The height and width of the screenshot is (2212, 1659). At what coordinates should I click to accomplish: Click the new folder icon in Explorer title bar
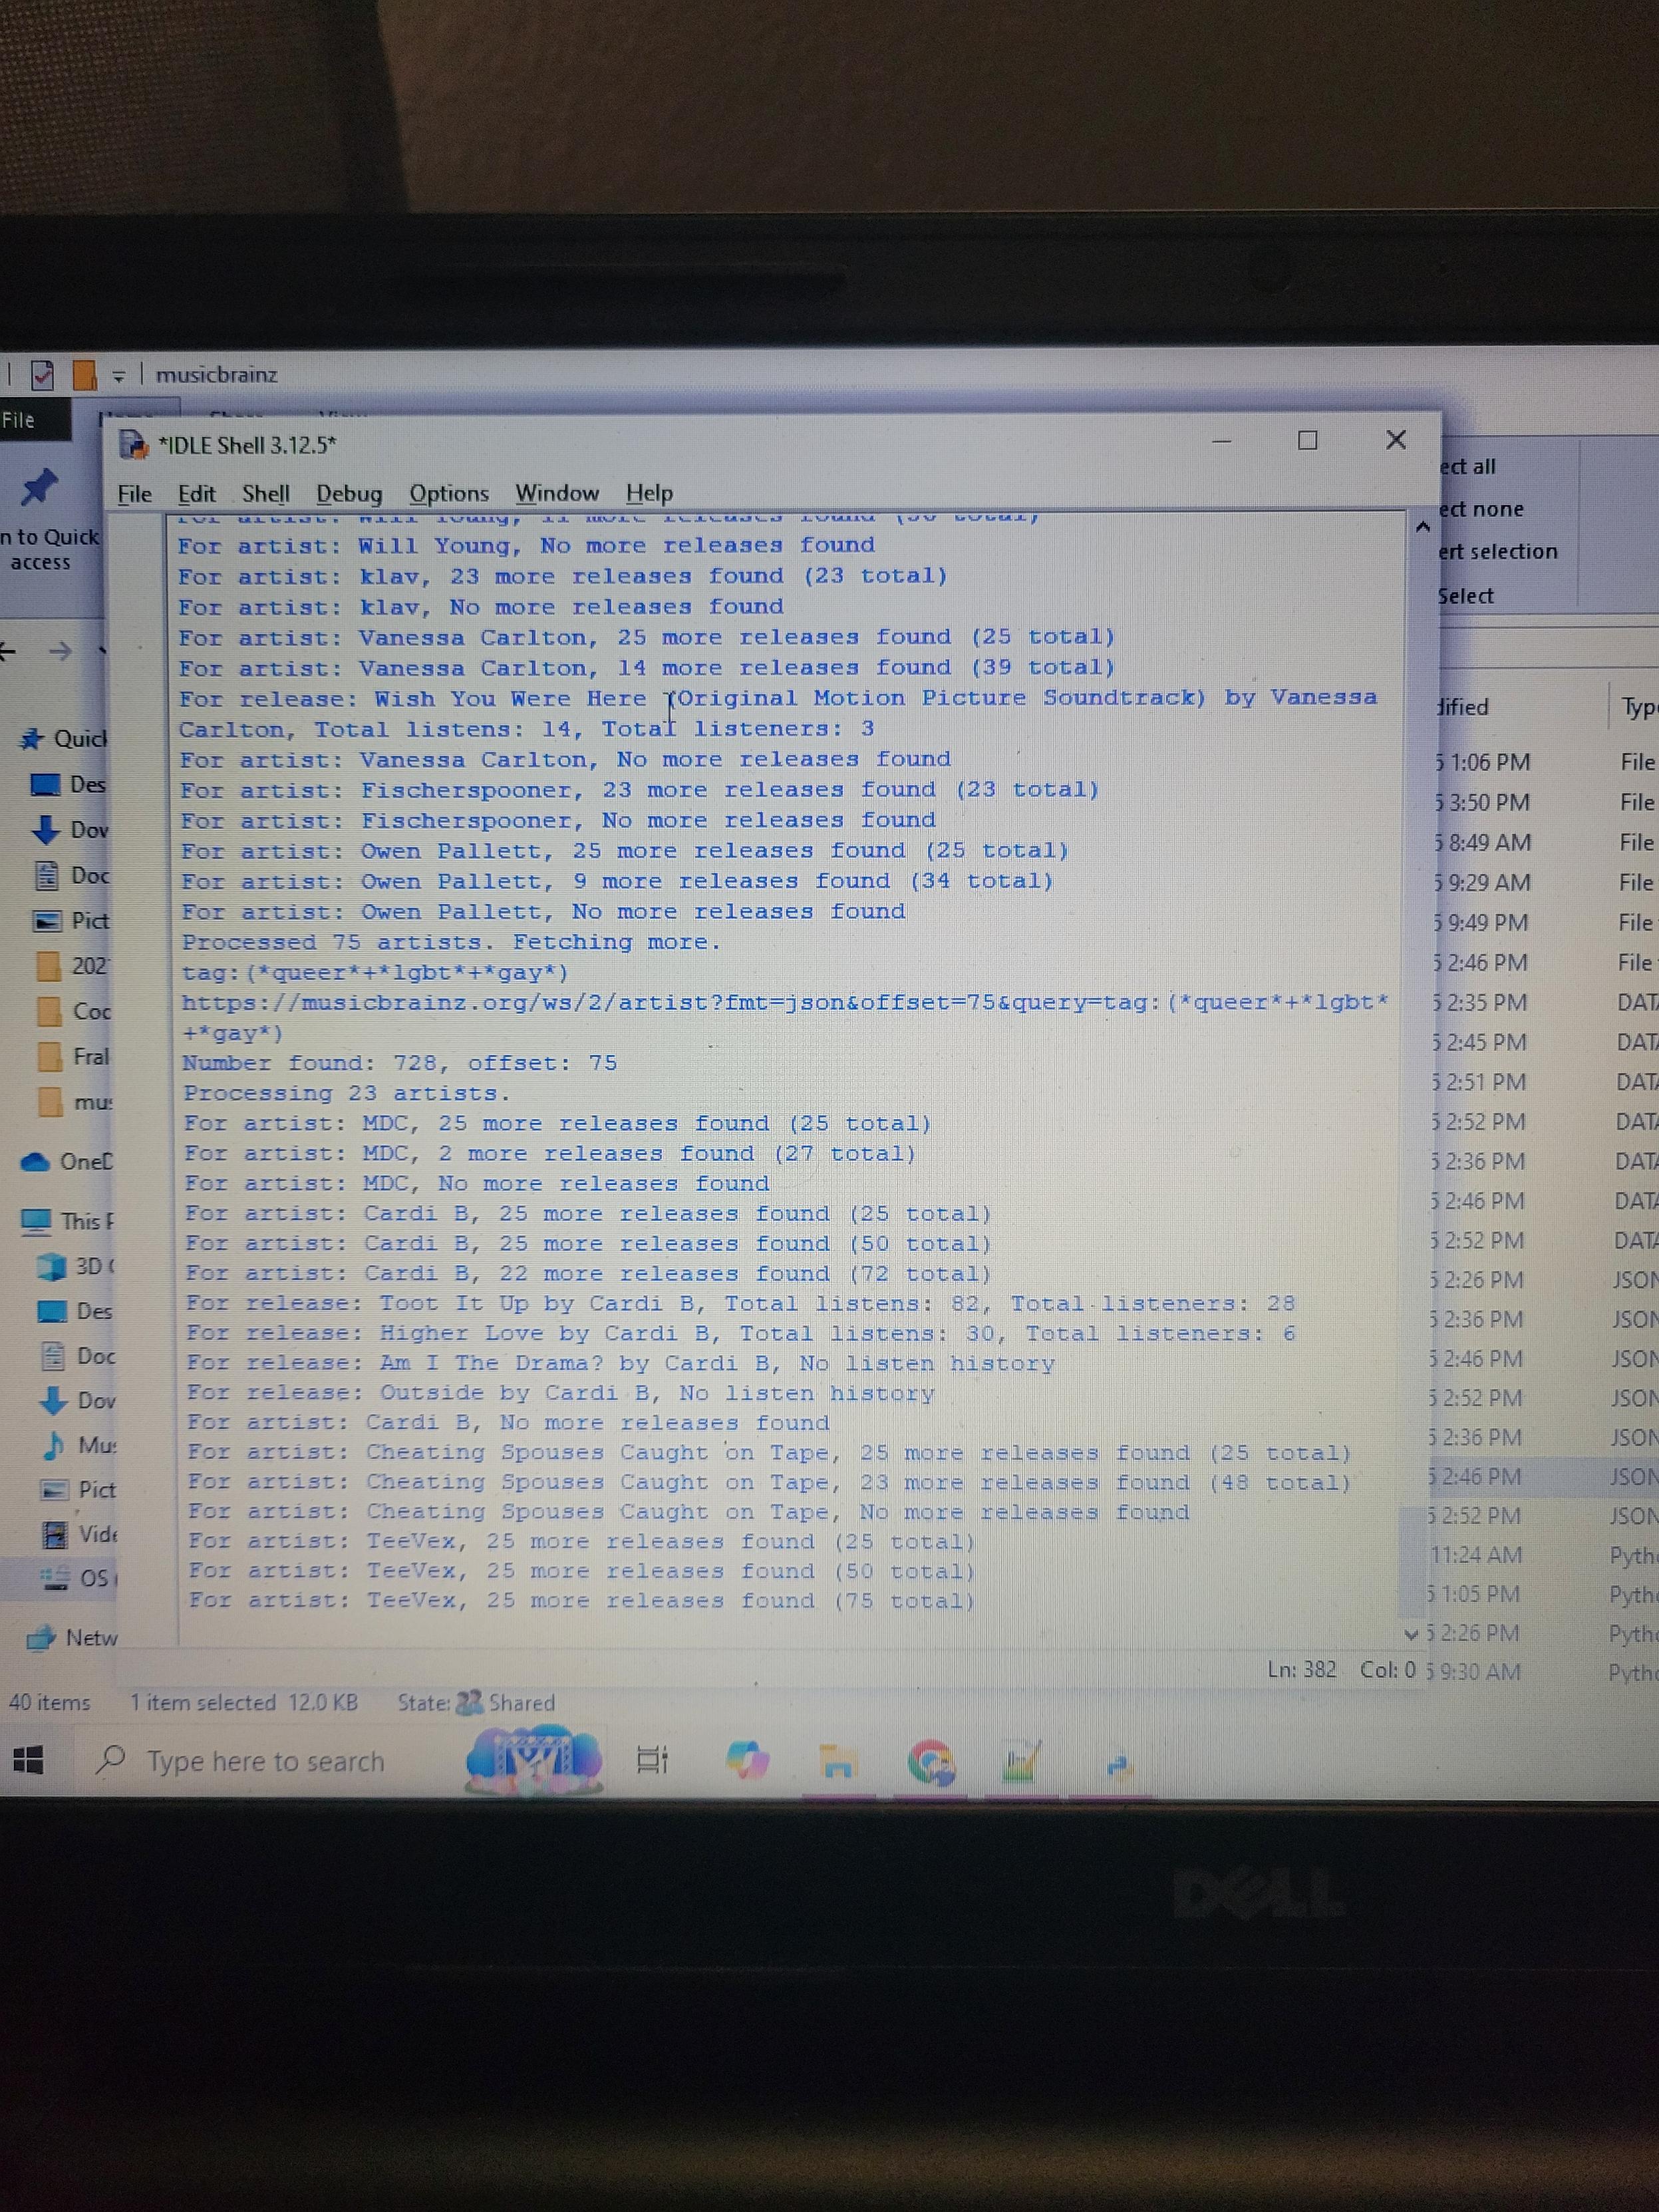(85, 375)
